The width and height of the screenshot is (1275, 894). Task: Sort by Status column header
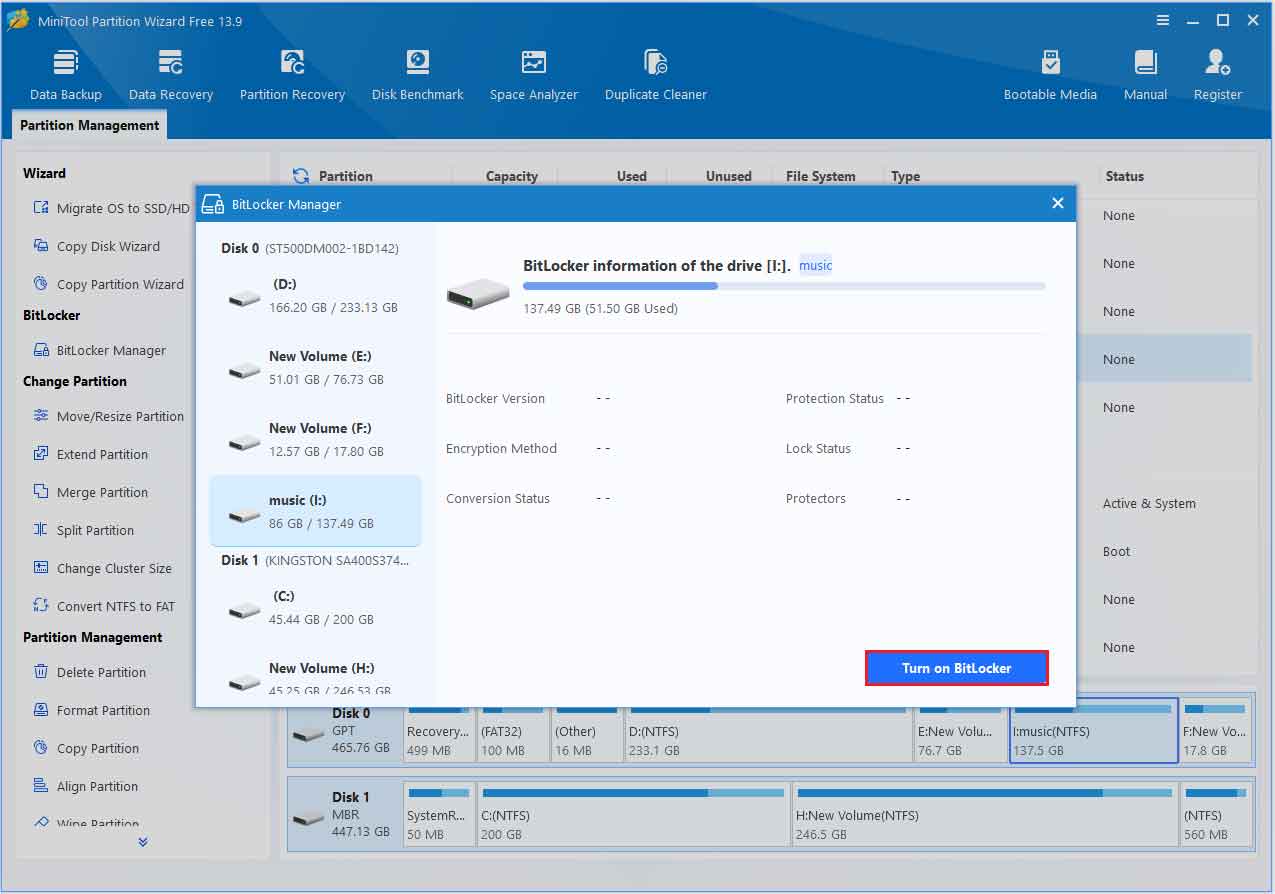coord(1124,176)
